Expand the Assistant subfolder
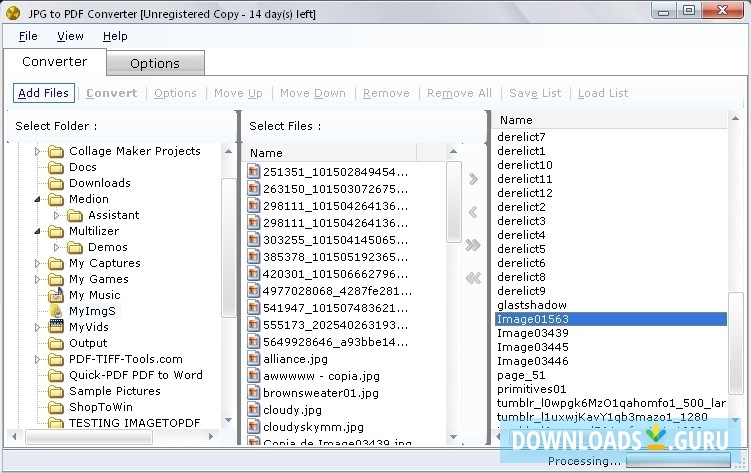This screenshot has height=473, width=751. [x=57, y=215]
